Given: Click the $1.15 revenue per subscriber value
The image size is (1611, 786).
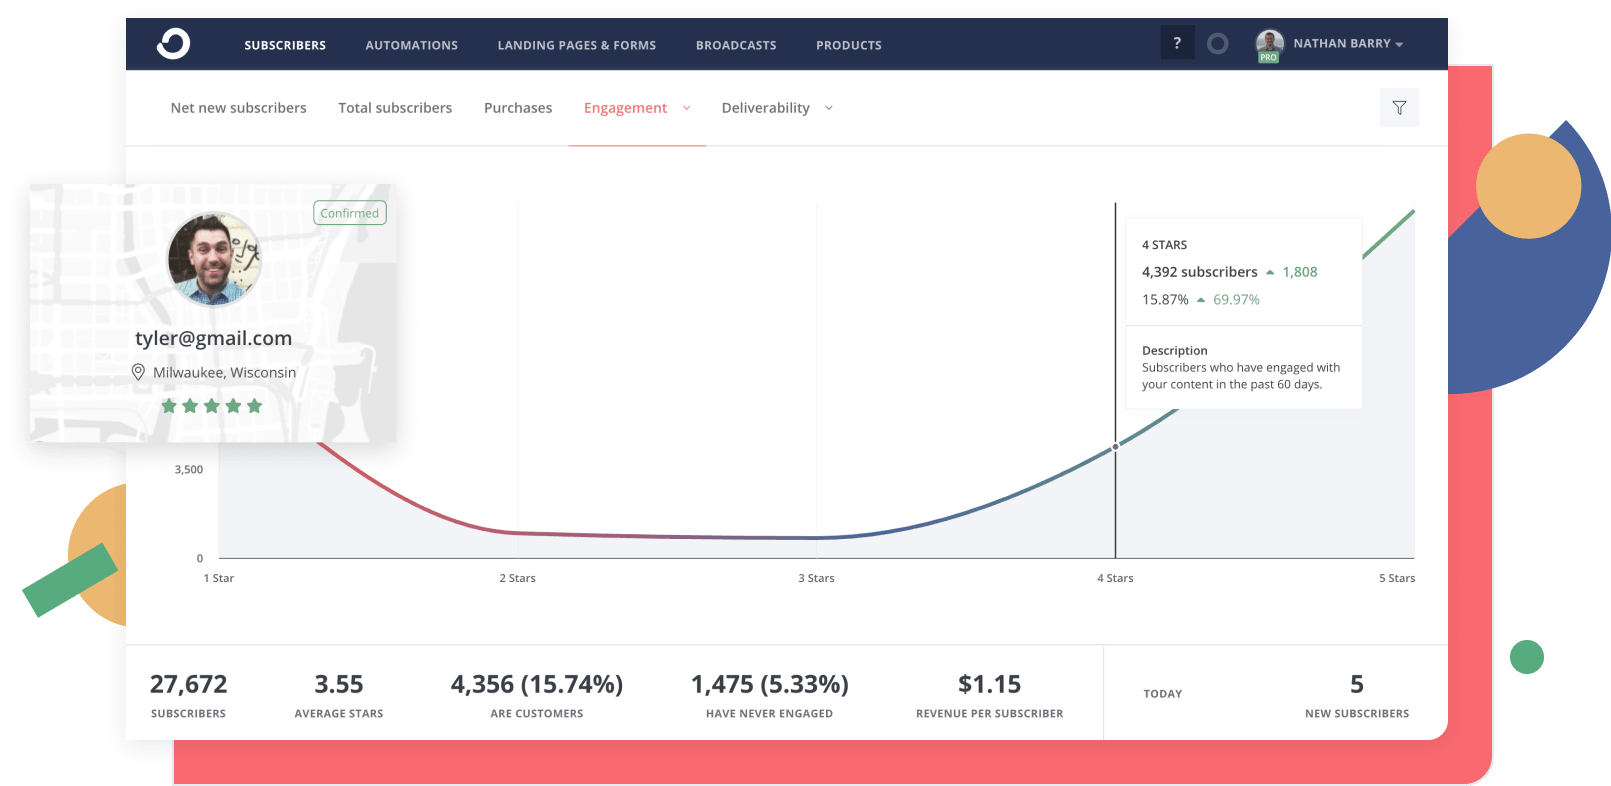Looking at the screenshot, I should tap(990, 685).
